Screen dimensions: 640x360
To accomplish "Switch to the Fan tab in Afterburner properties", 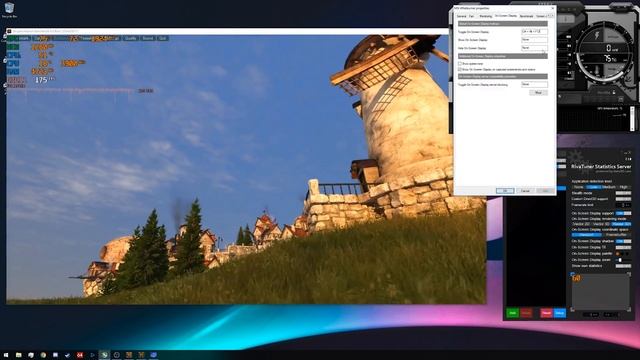I will 472,16.
